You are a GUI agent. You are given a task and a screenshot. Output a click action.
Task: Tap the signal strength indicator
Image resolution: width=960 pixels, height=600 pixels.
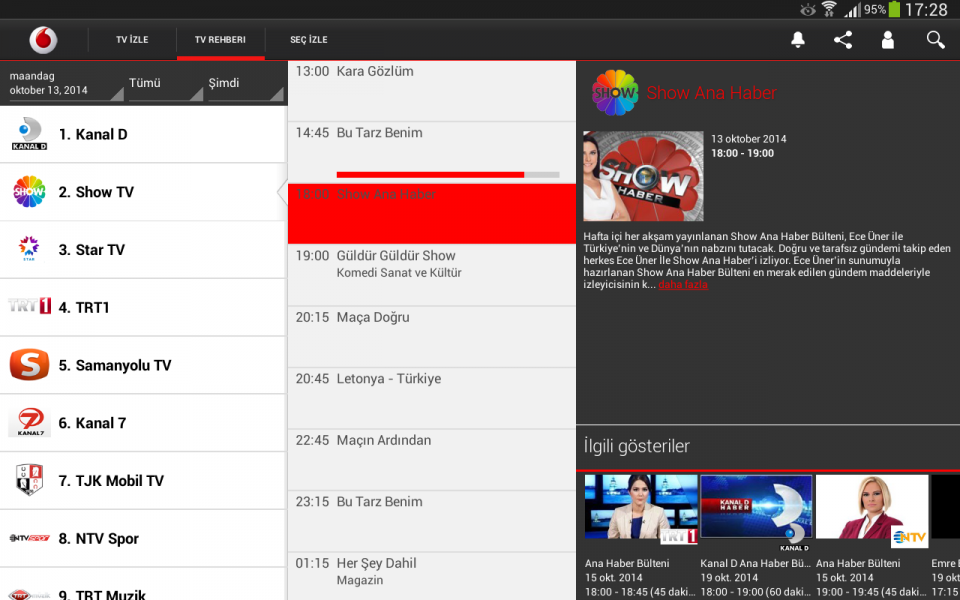[x=852, y=10]
